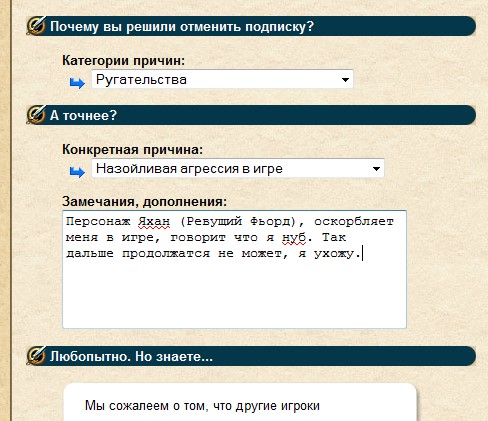Click the arrow of the Ругательства combo box
The width and height of the screenshot is (488, 421).
pos(345,80)
